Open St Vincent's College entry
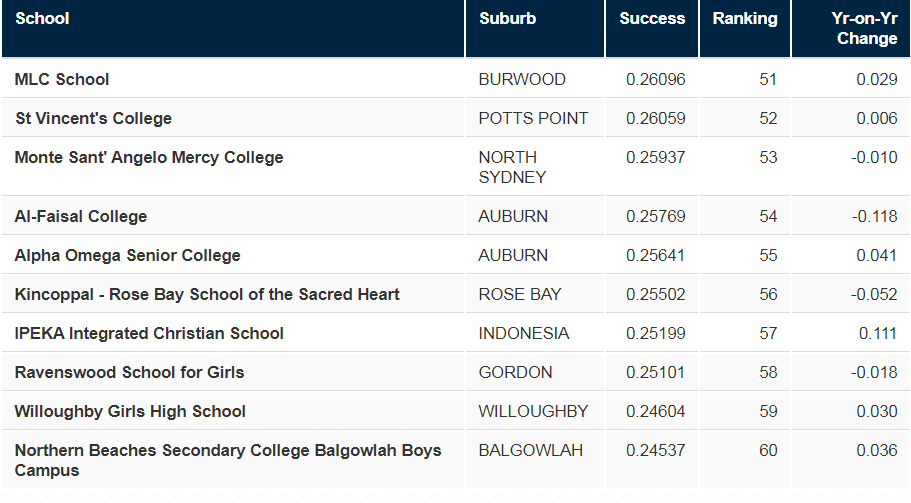The width and height of the screenshot is (911, 503). pyautogui.click(x=93, y=118)
